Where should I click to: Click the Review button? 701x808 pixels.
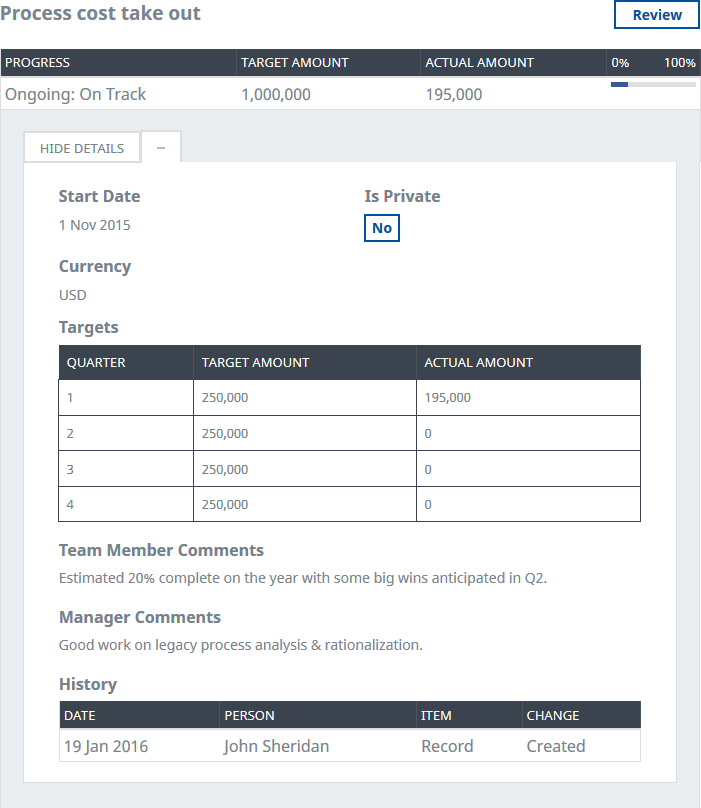(x=656, y=15)
